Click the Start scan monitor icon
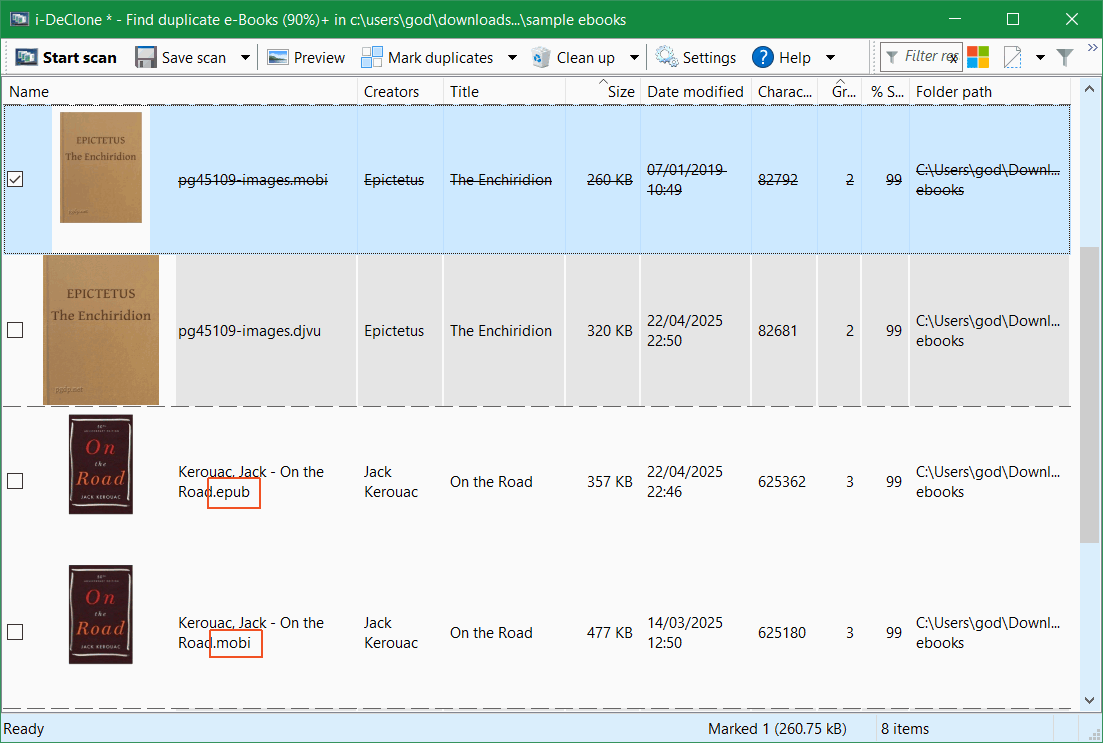Image resolution: width=1103 pixels, height=743 pixels. (x=26, y=57)
